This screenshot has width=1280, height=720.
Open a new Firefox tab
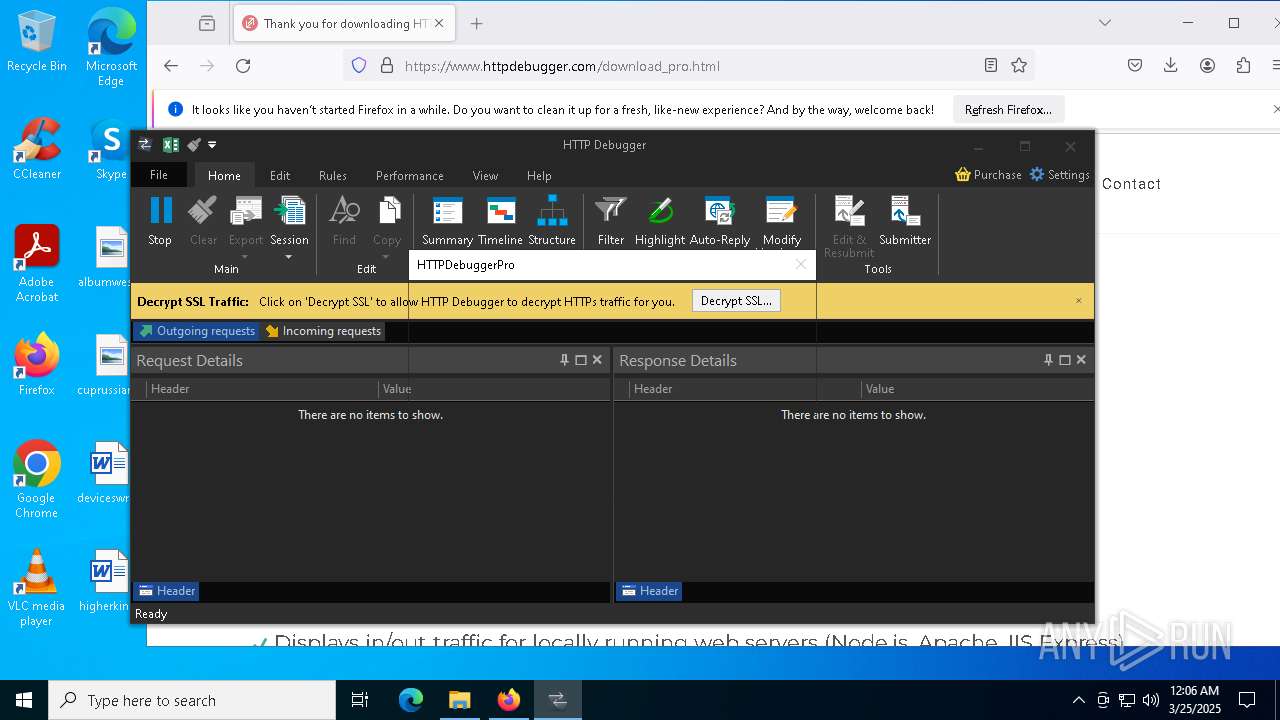coord(477,23)
